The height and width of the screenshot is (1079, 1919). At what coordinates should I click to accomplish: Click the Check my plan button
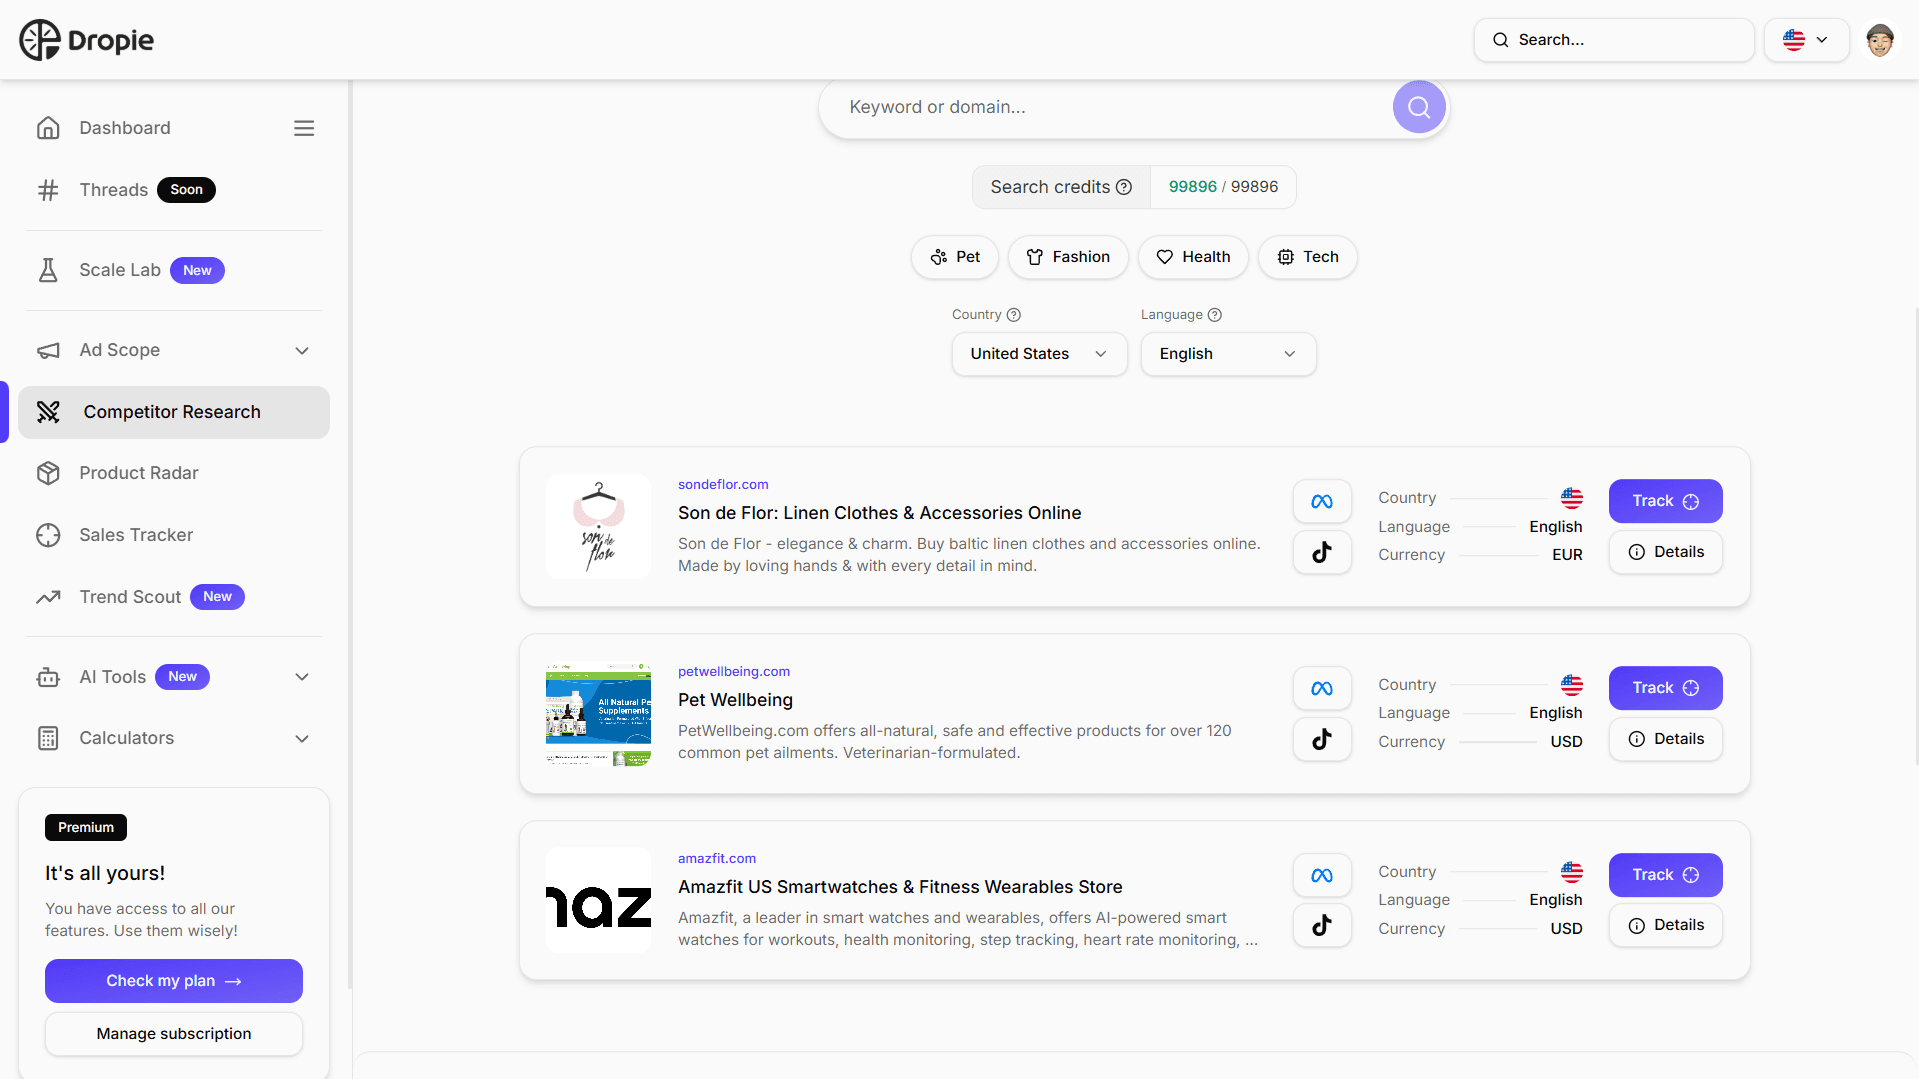[x=174, y=981]
